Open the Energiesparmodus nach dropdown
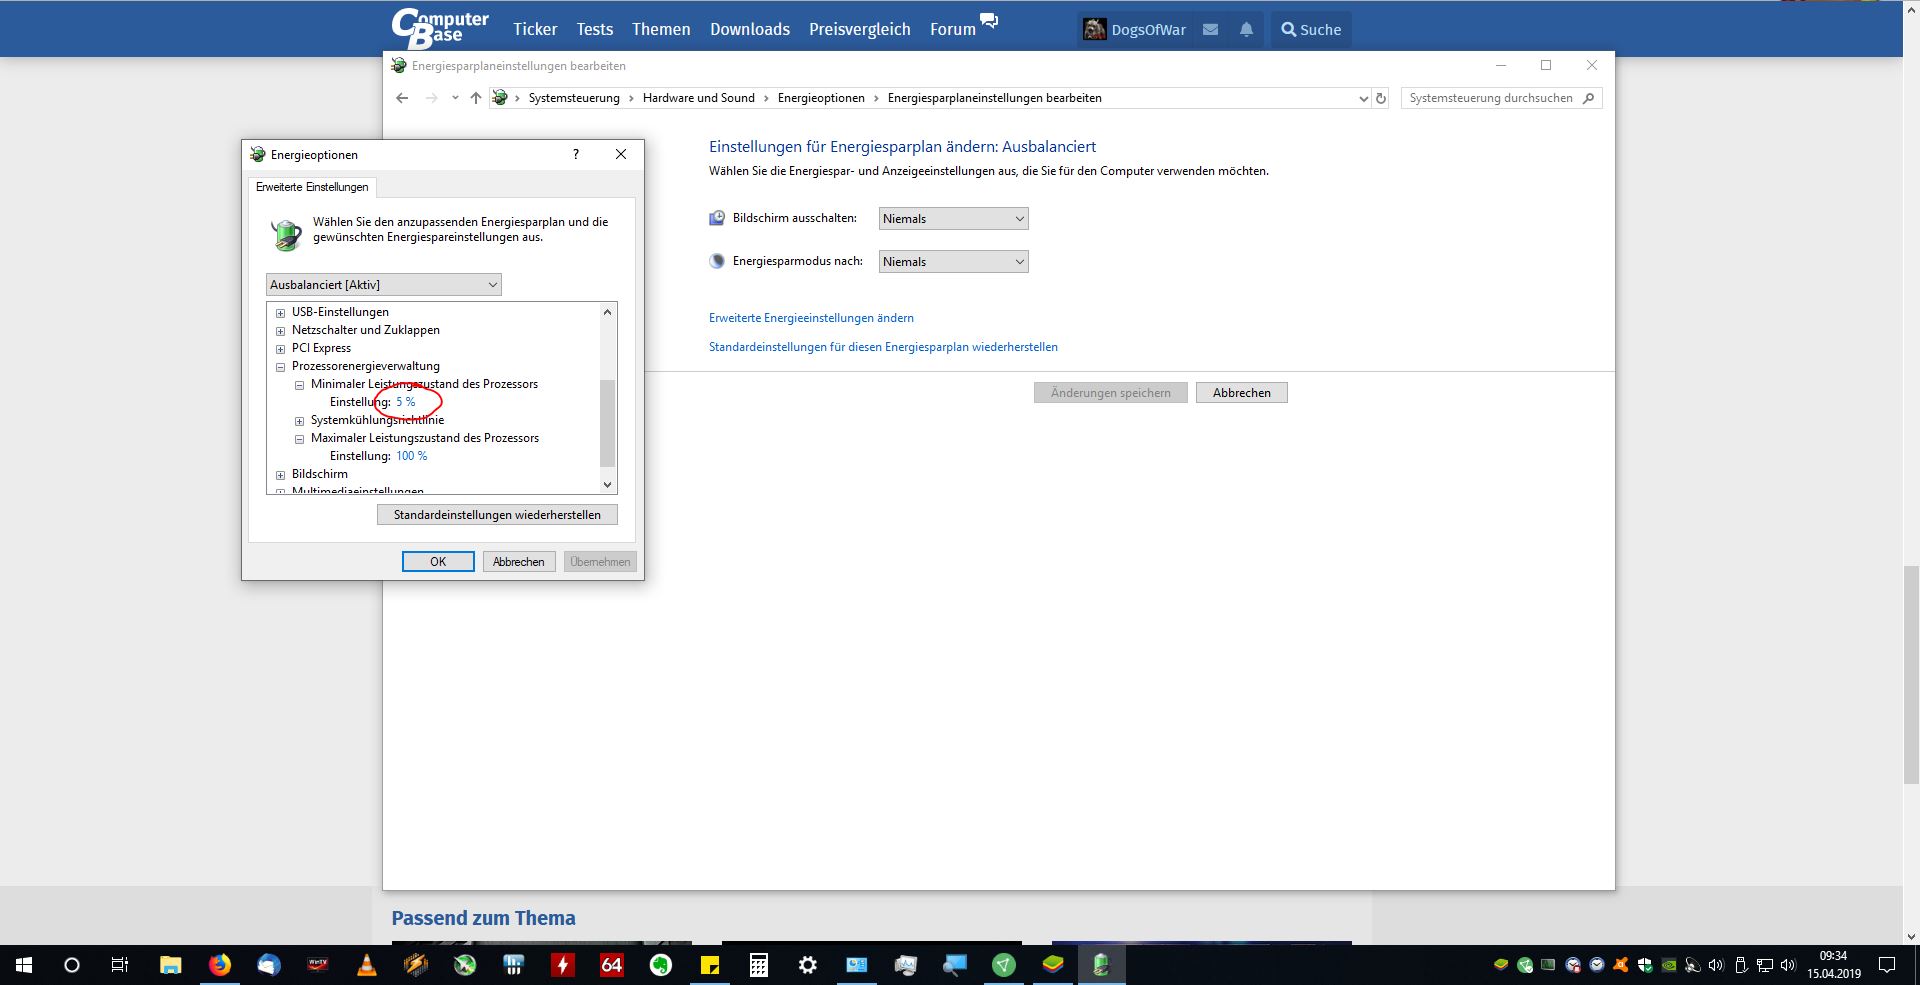1920x985 pixels. (953, 262)
